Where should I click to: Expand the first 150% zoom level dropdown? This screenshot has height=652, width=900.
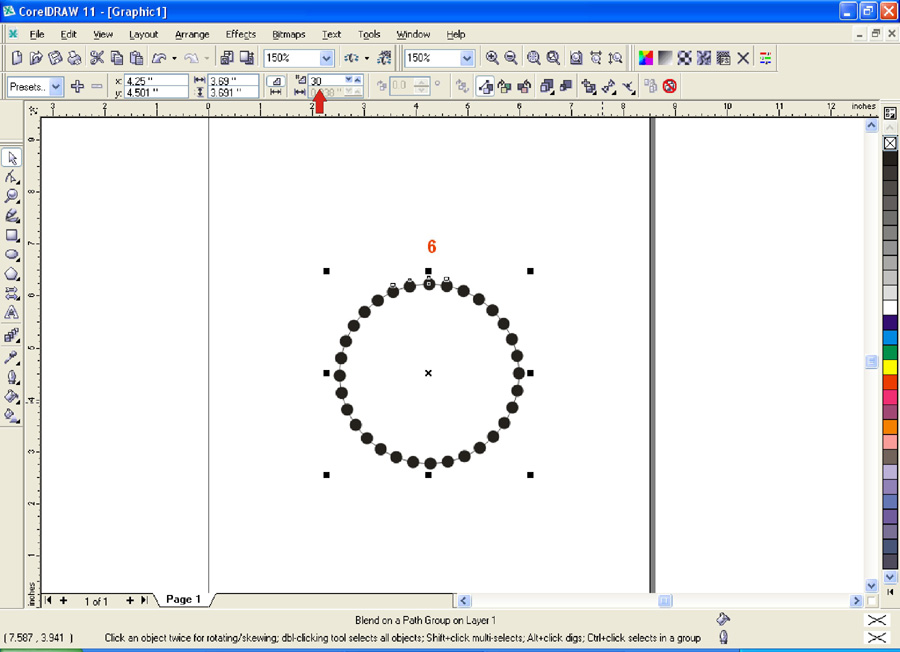tap(326, 59)
